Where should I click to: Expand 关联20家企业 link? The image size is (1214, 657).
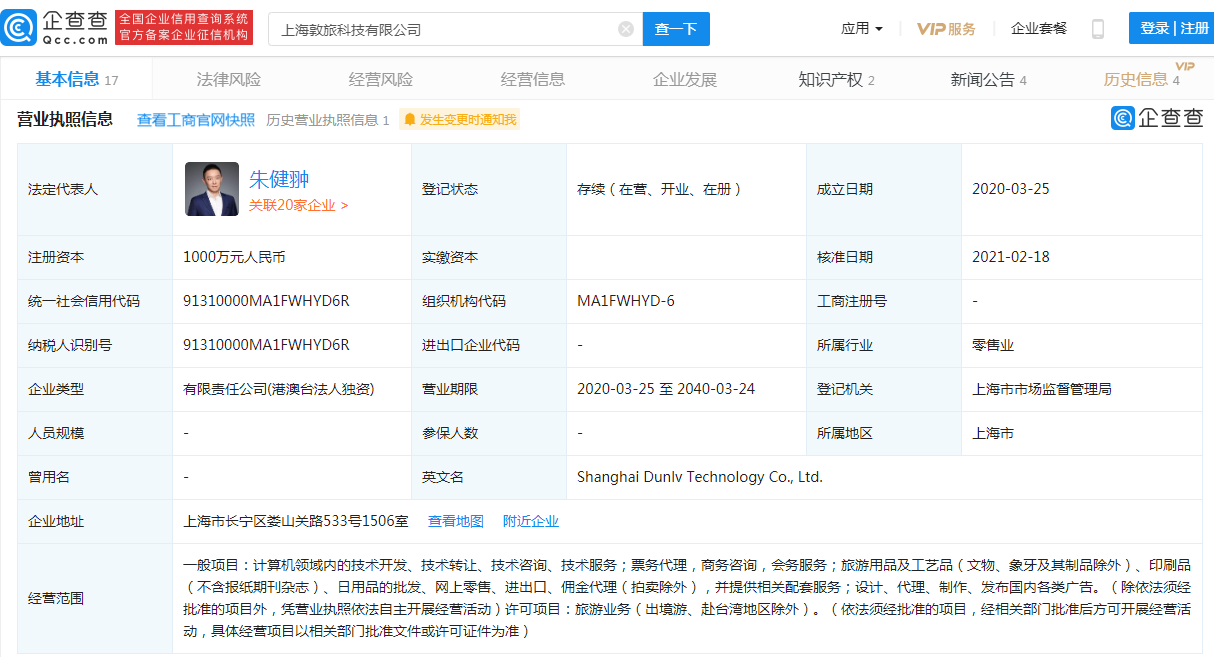coord(299,205)
